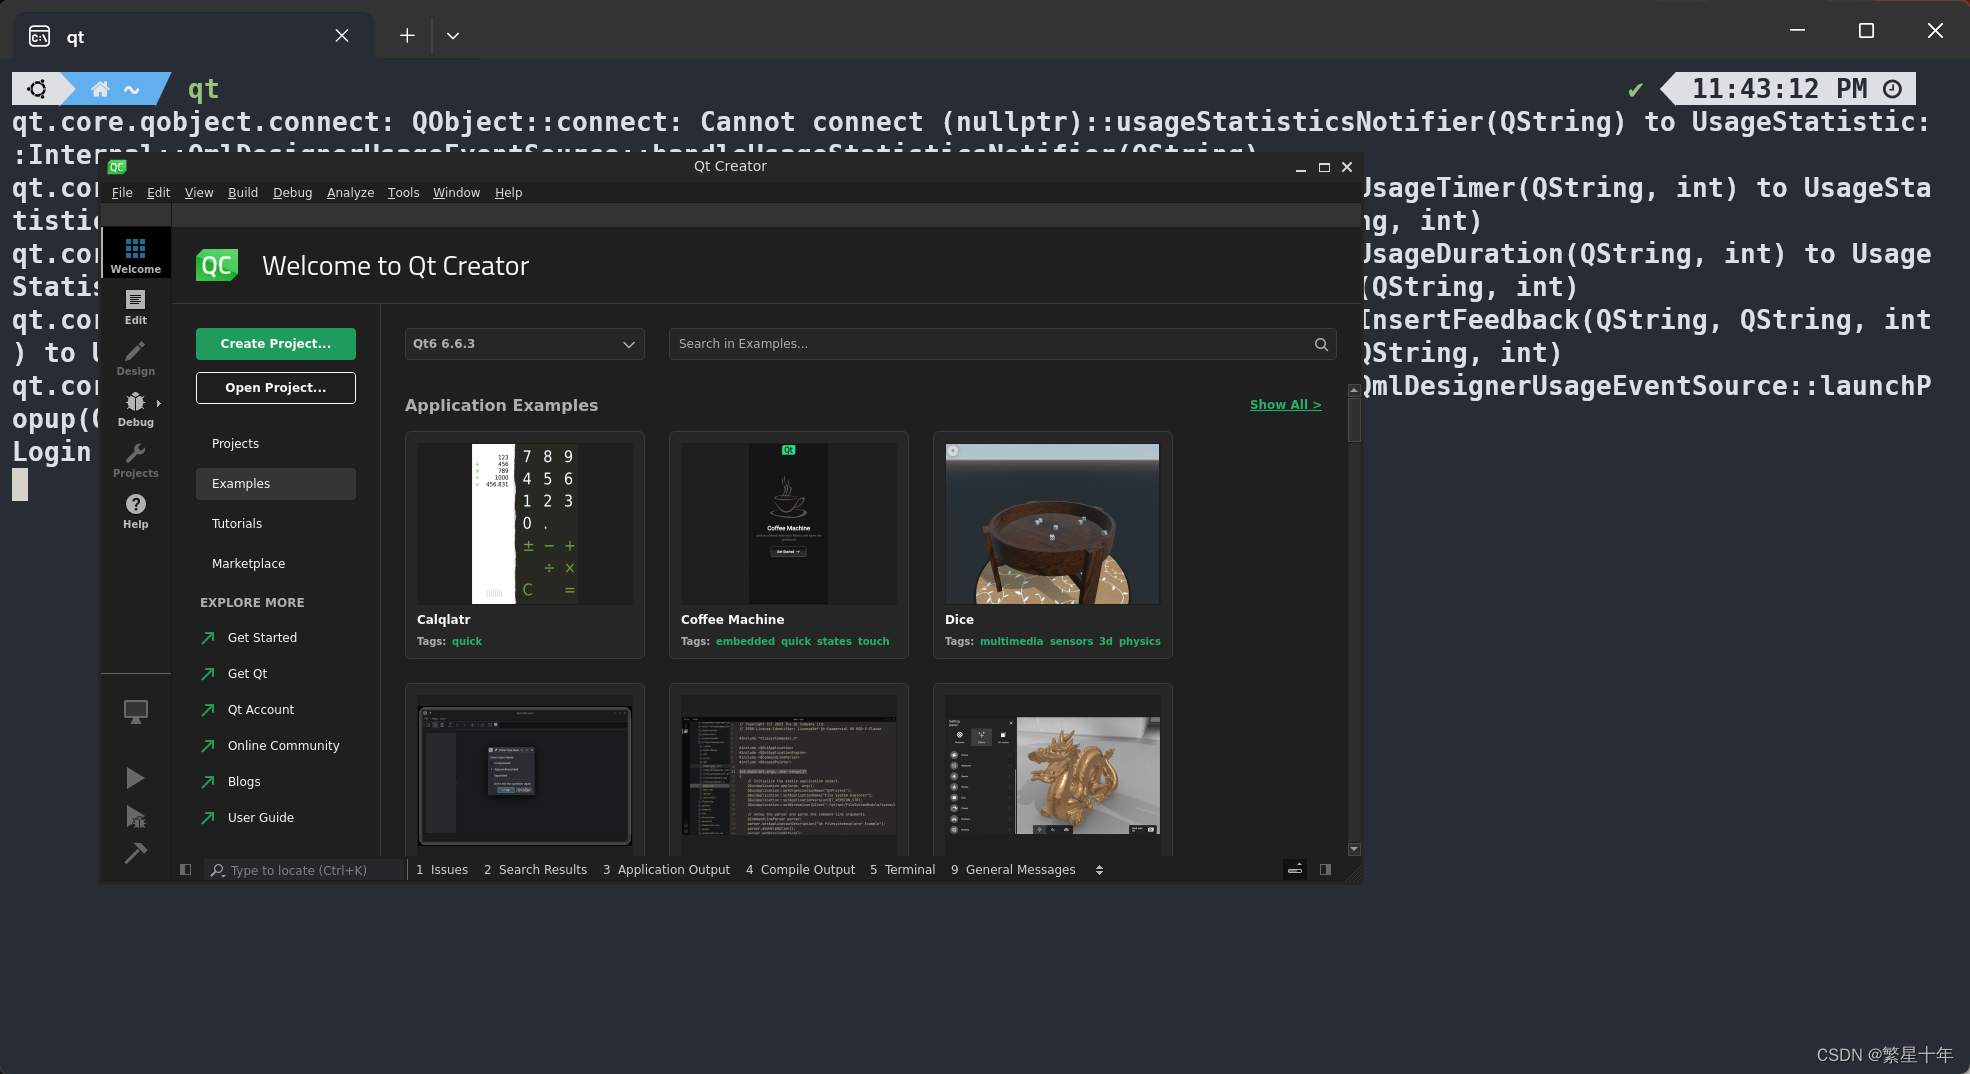Open Debug mode bug icon

(x=136, y=409)
